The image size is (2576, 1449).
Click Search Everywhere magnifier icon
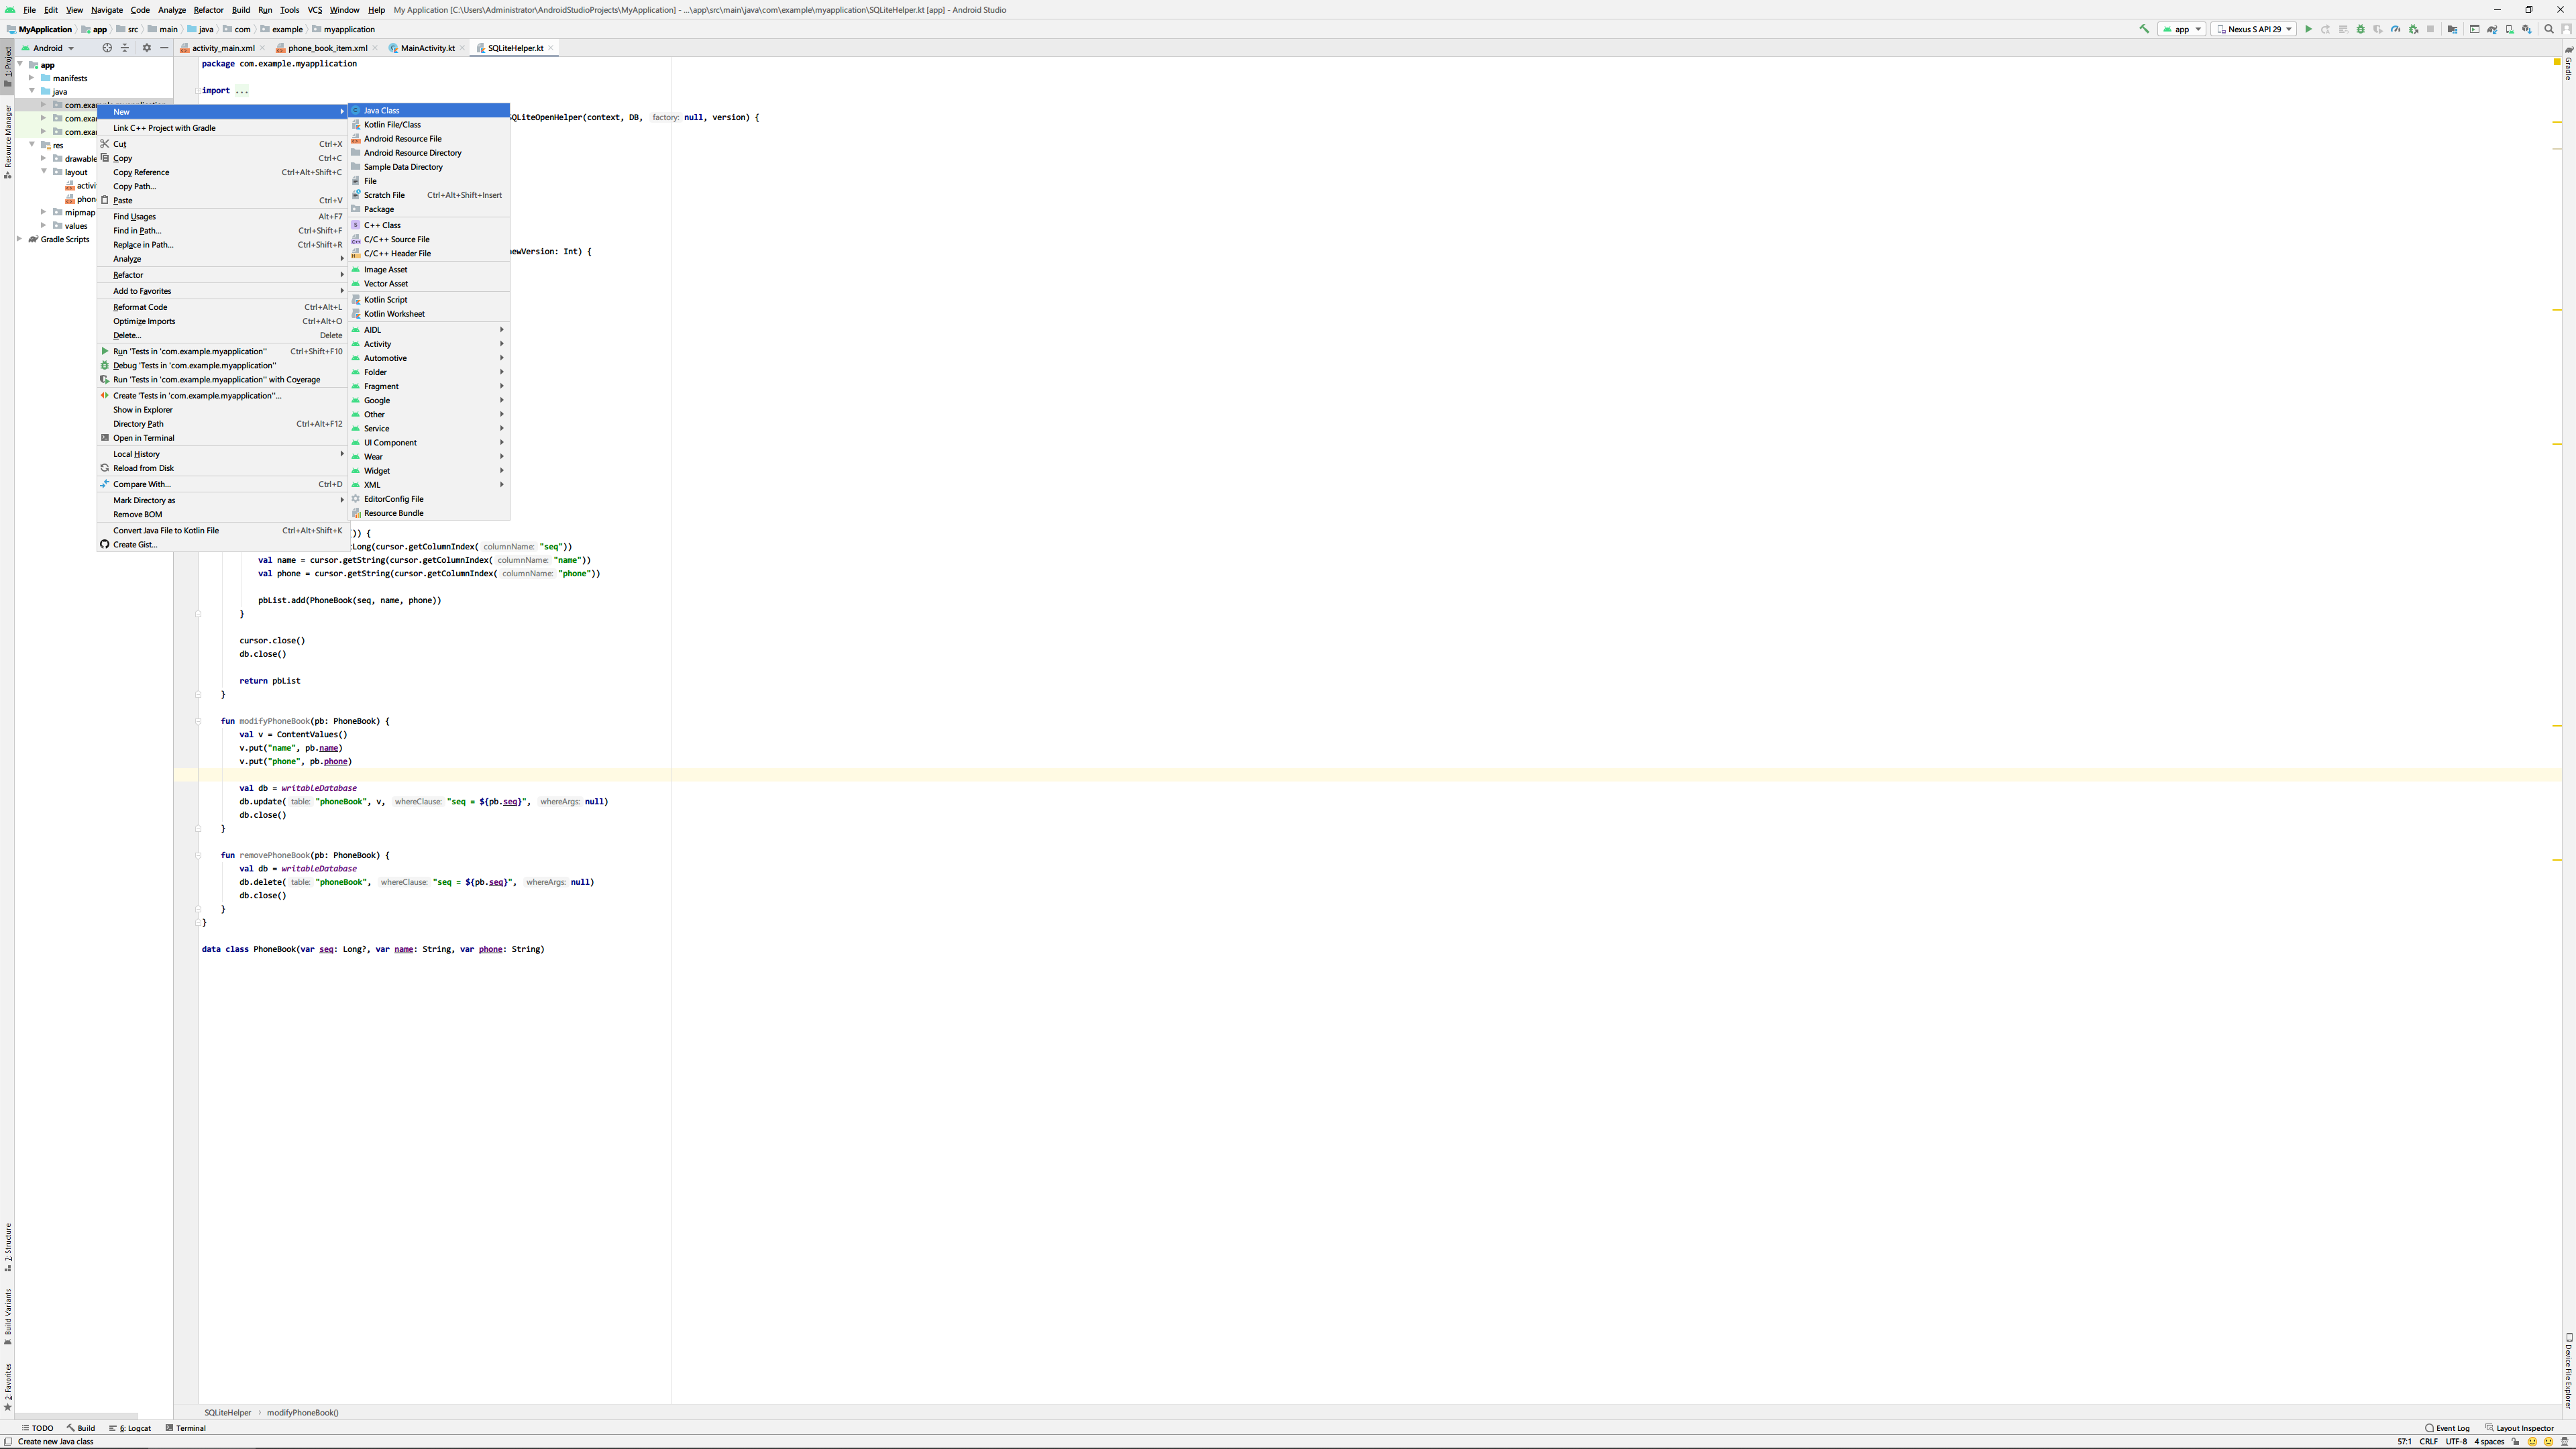coord(2549,29)
